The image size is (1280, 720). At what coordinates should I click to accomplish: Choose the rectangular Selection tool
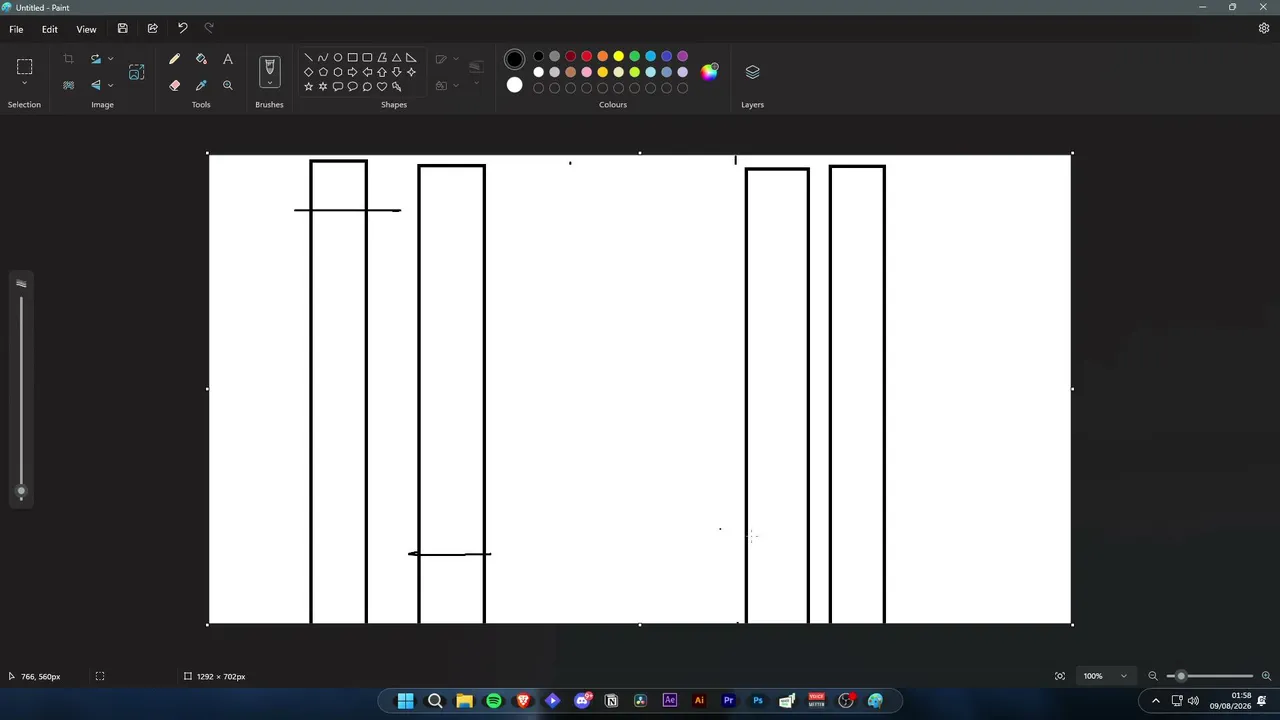coord(24,67)
